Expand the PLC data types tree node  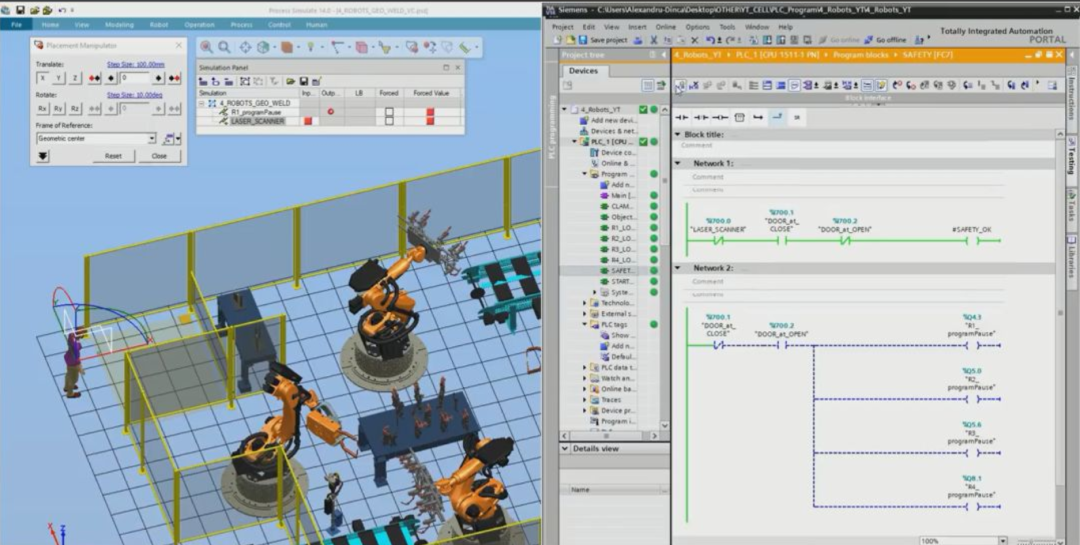click(x=585, y=368)
